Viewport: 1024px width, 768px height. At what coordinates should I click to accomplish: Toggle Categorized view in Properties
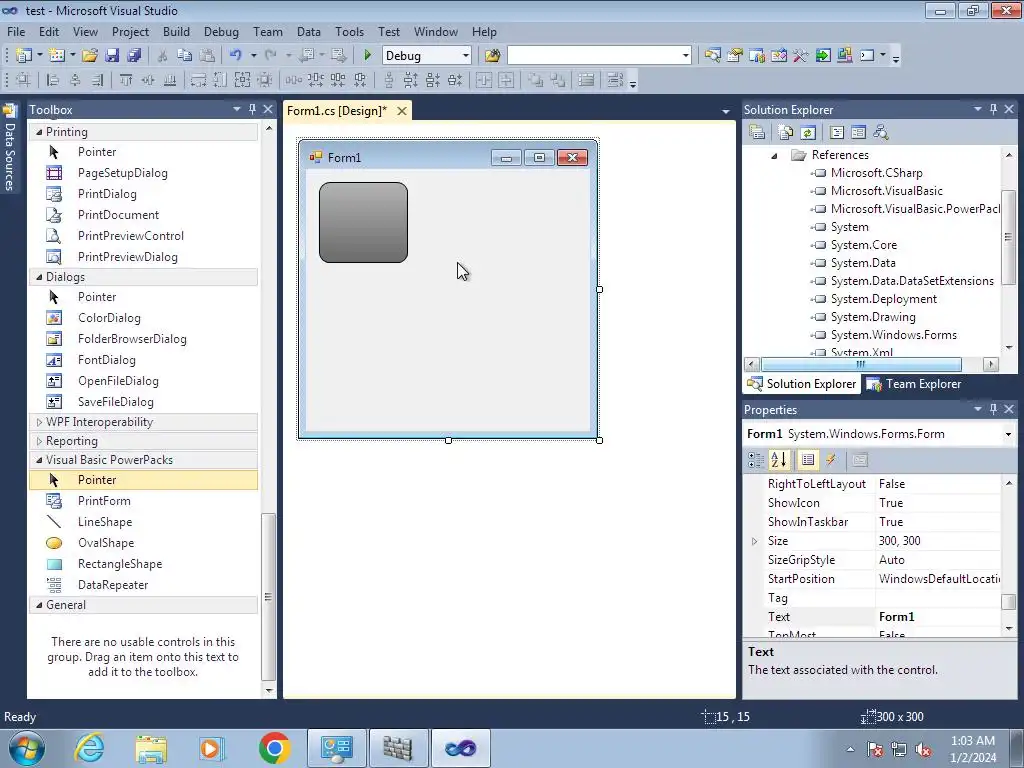tap(756, 460)
